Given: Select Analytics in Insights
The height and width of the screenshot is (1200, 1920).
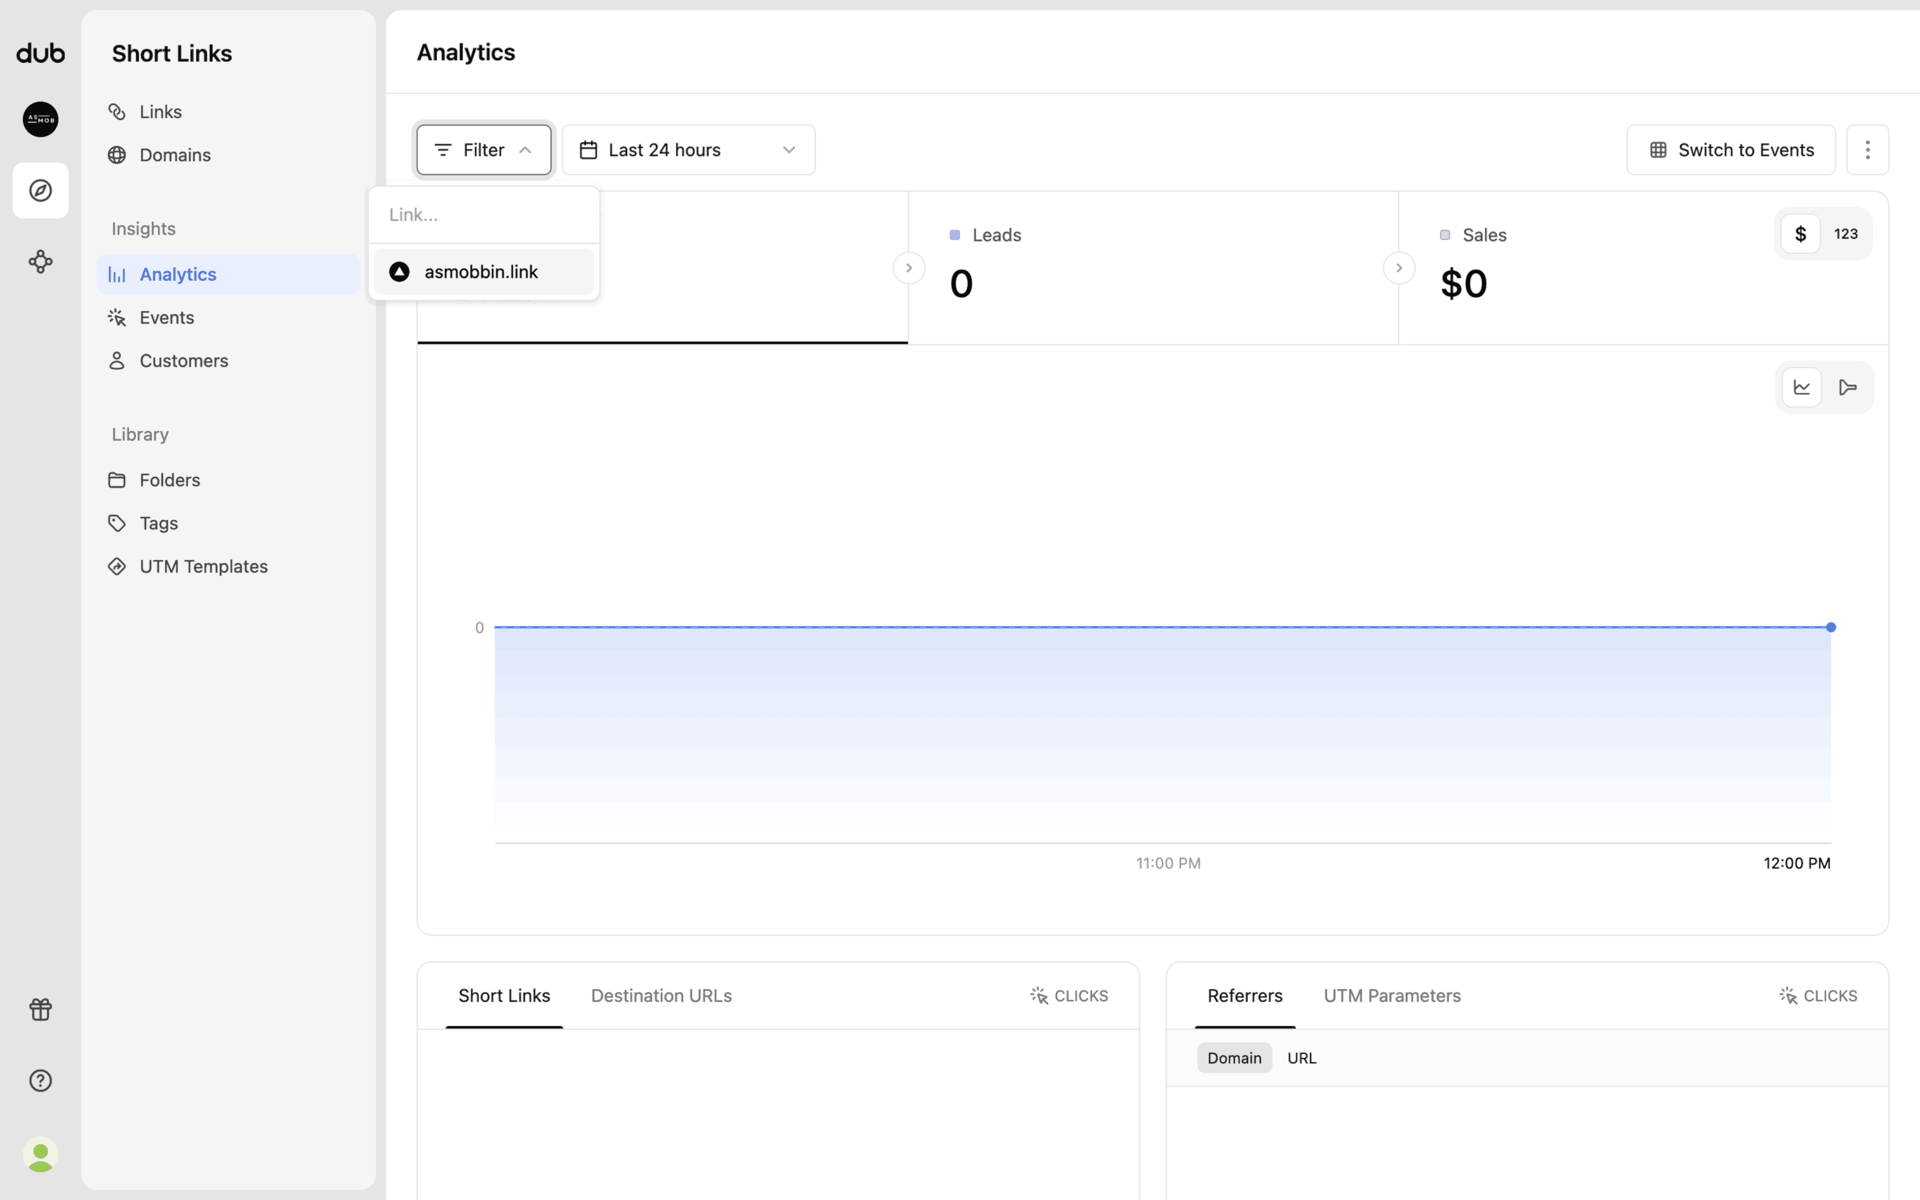Looking at the screenshot, I should pos(228,274).
